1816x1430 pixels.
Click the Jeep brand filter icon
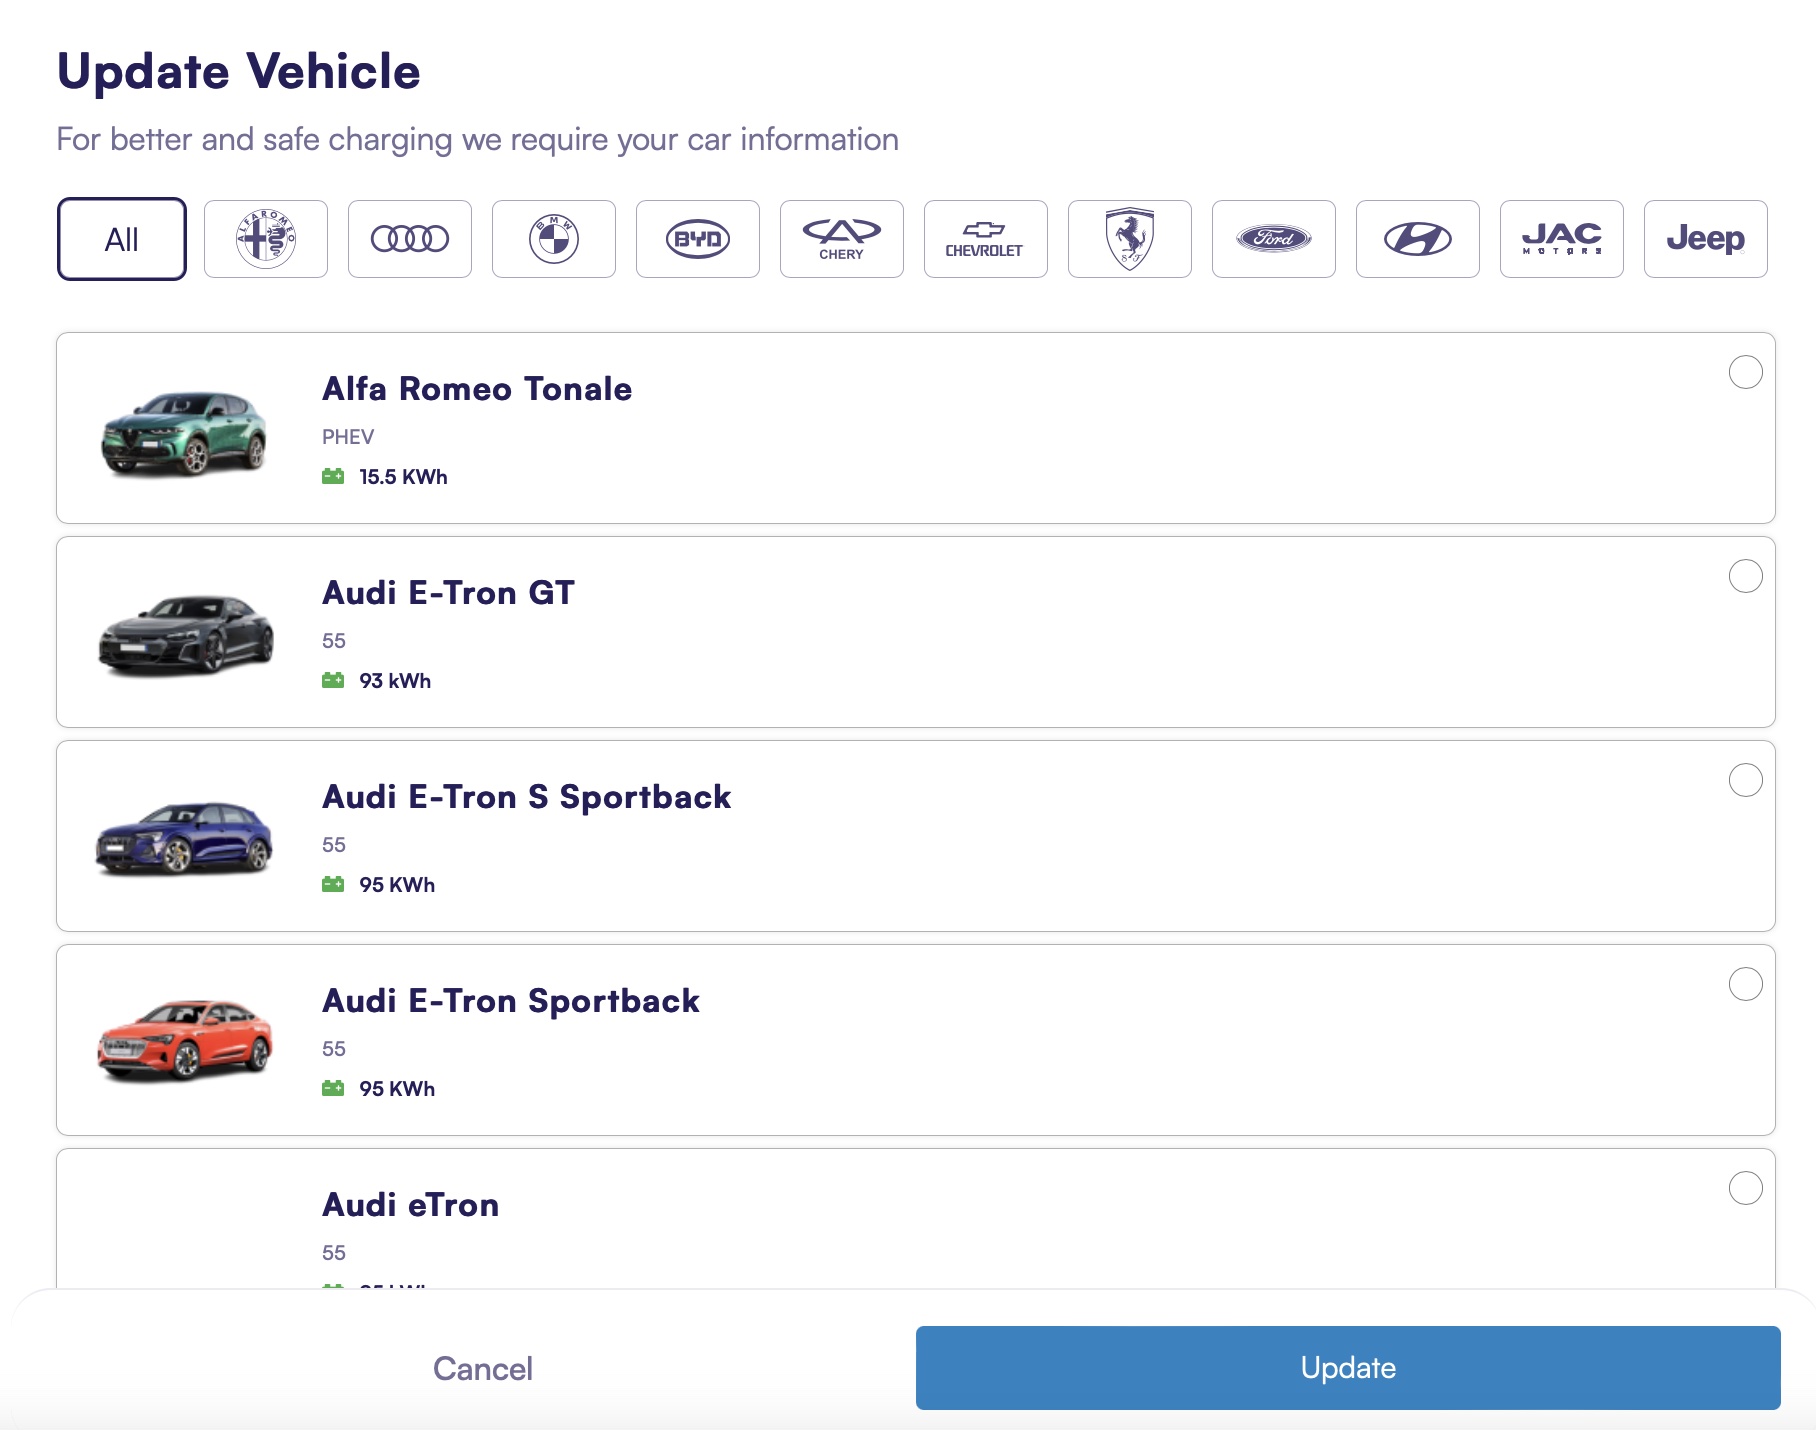1705,239
